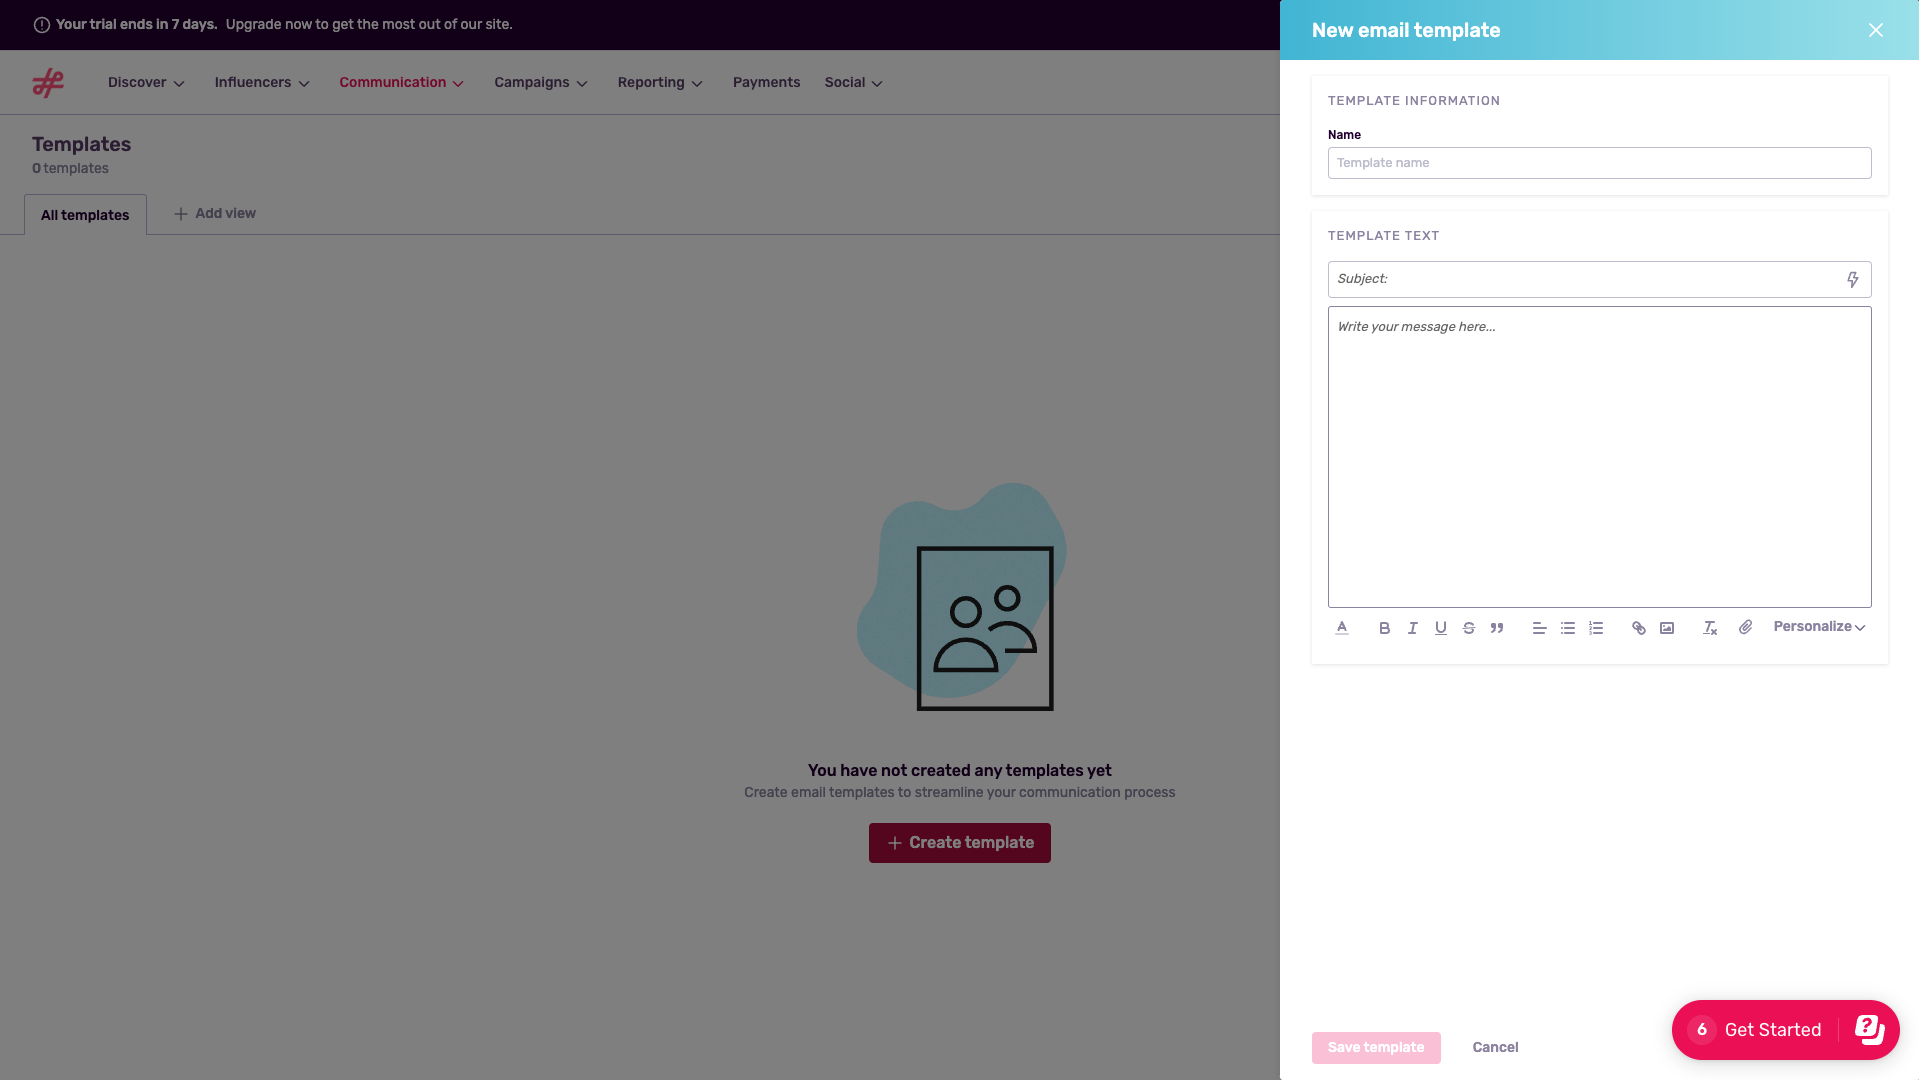The image size is (1919, 1080).
Task: Open the Personalize dropdown
Action: coord(1818,627)
